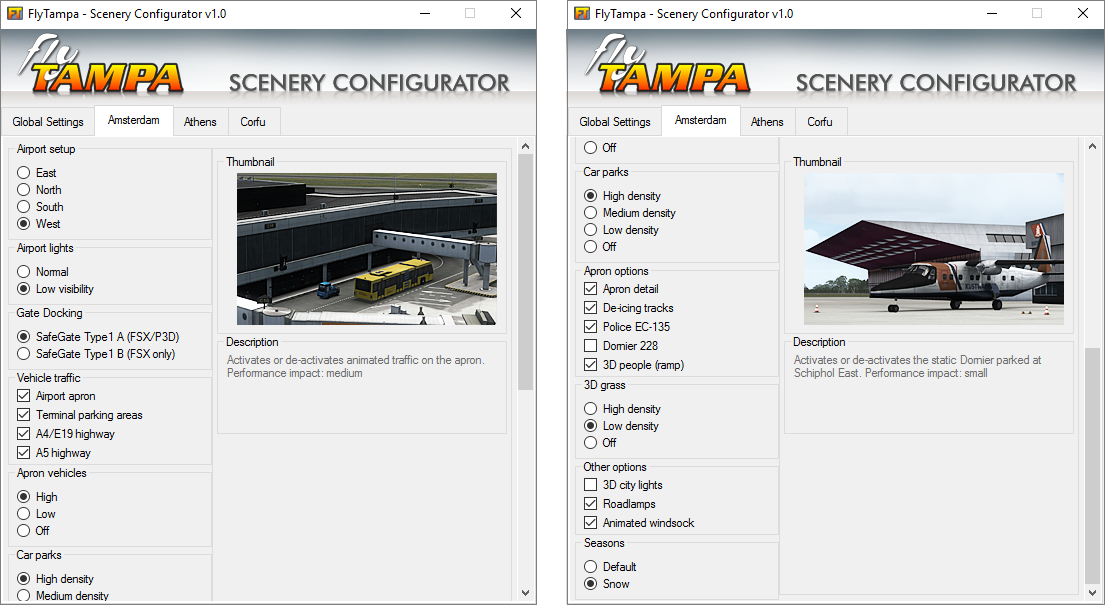Click scroll down arrow in right window
This screenshot has height=605, width=1105.
pos(1092,592)
